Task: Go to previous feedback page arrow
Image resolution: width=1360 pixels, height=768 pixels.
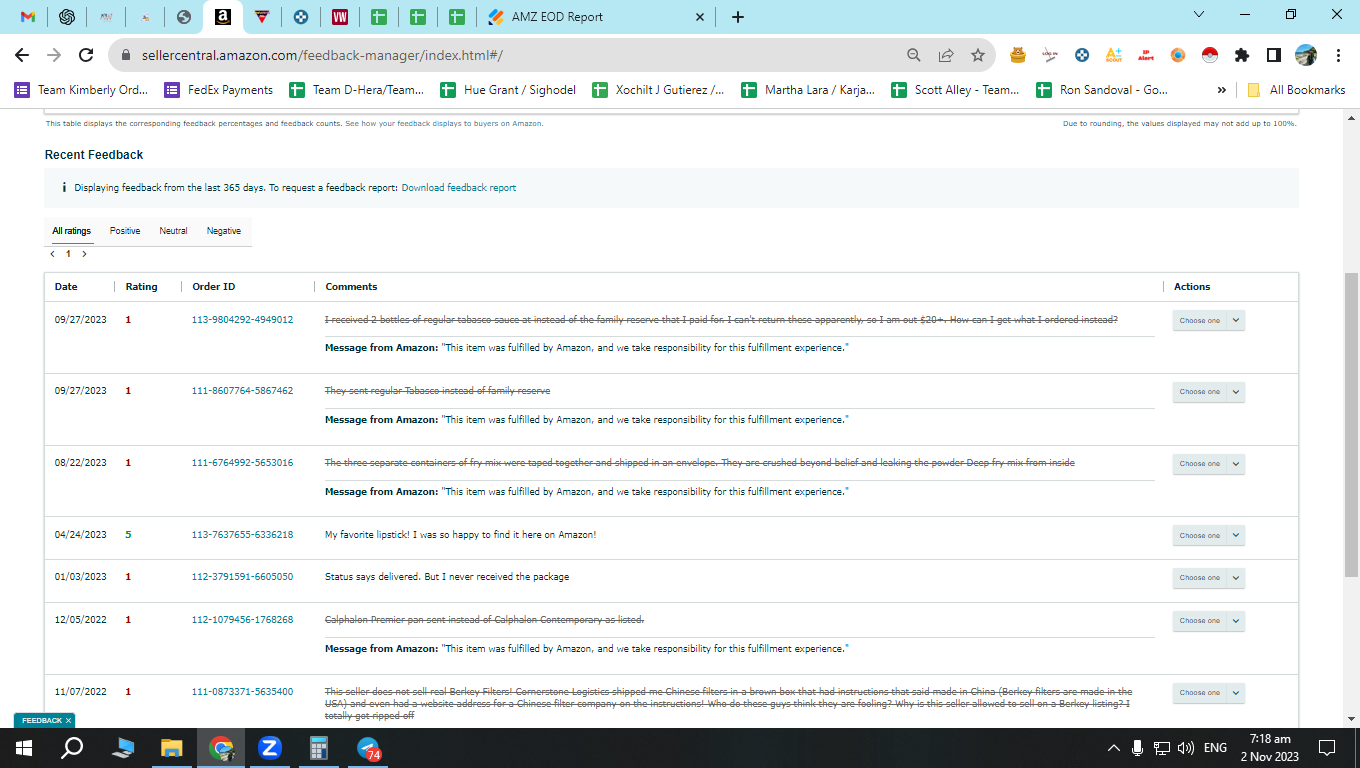Action: (x=52, y=254)
